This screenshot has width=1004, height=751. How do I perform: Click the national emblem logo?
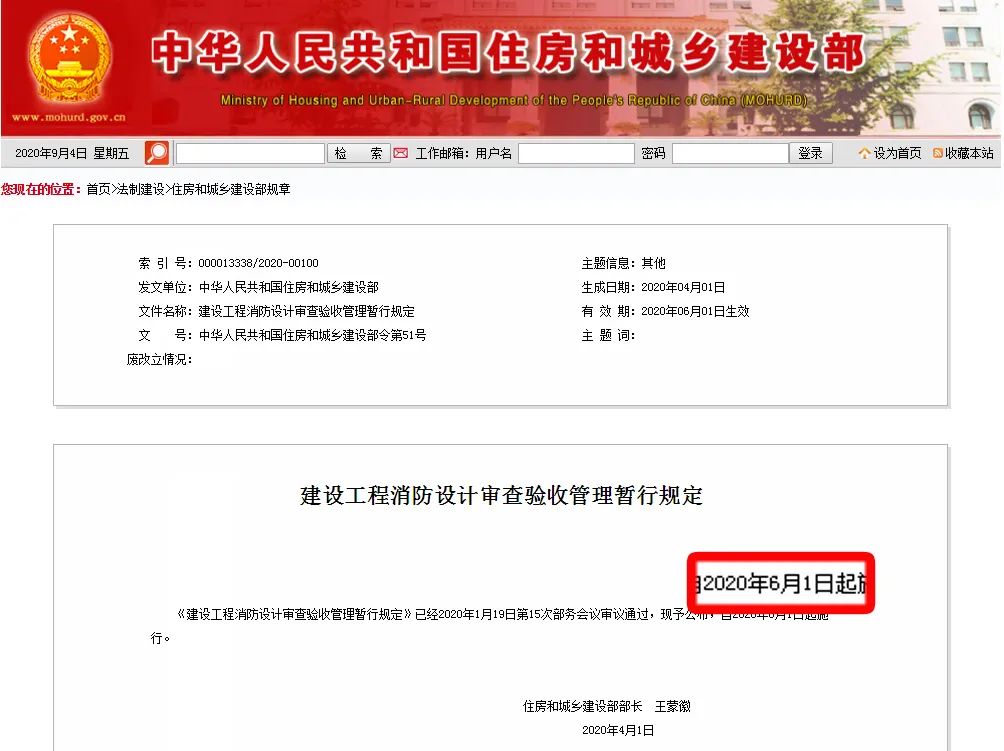point(69,57)
